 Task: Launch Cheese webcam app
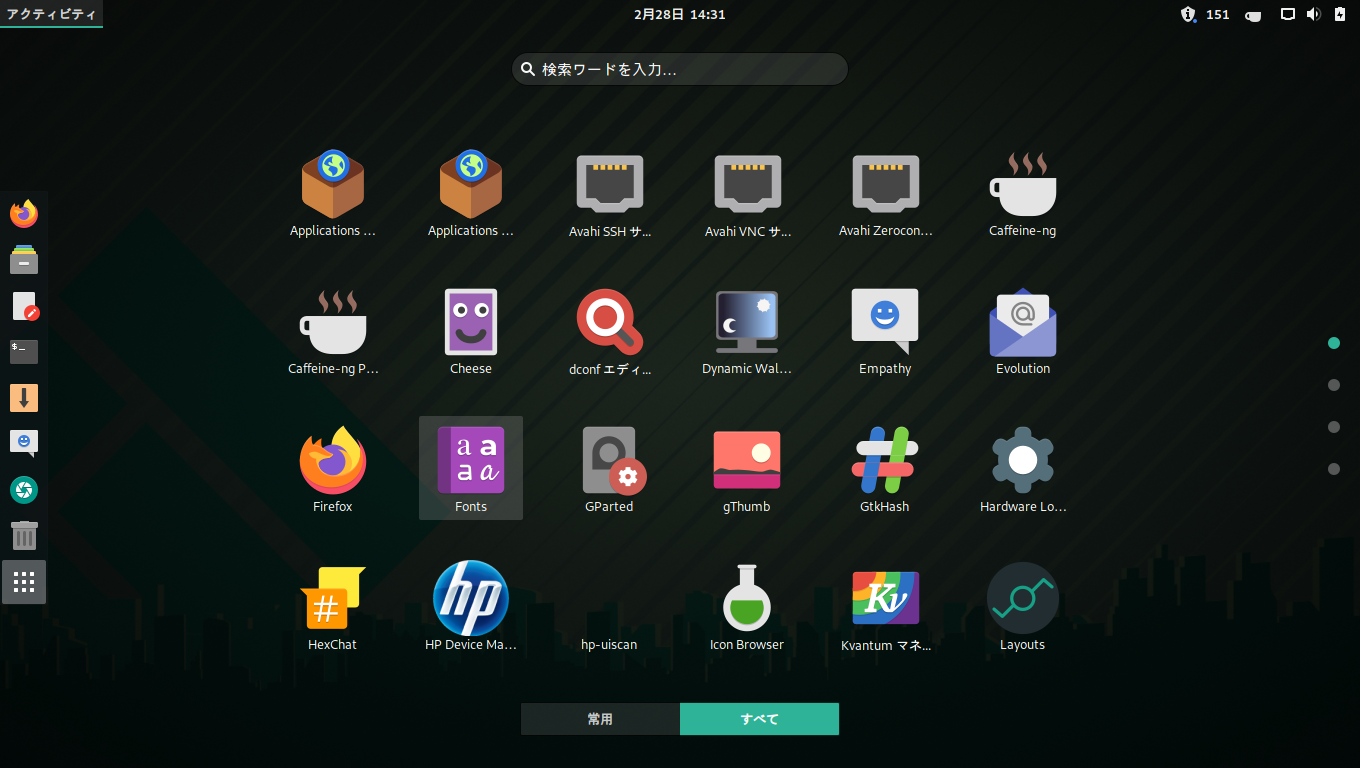[471, 332]
